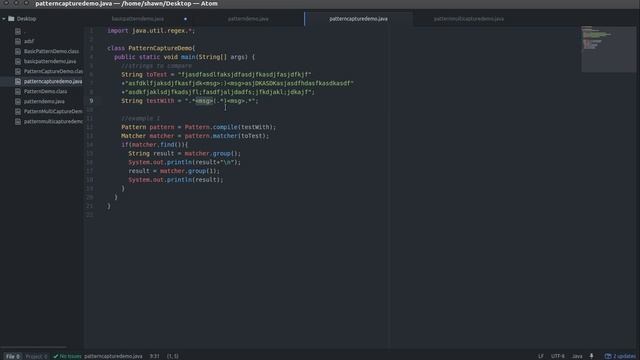Click the pattern.matcher(toTest) line
This screenshot has width=640, height=360.
coord(195,136)
